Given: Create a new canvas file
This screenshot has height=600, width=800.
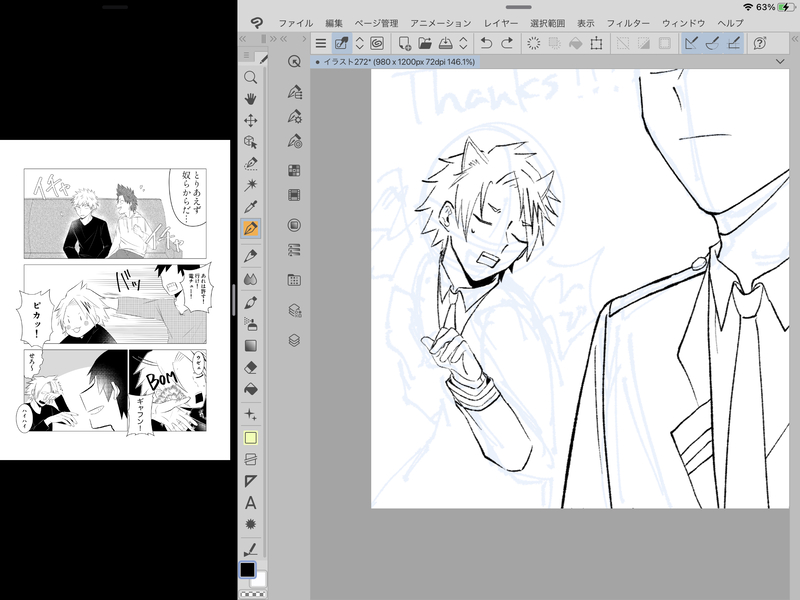Looking at the screenshot, I should click(x=405, y=43).
